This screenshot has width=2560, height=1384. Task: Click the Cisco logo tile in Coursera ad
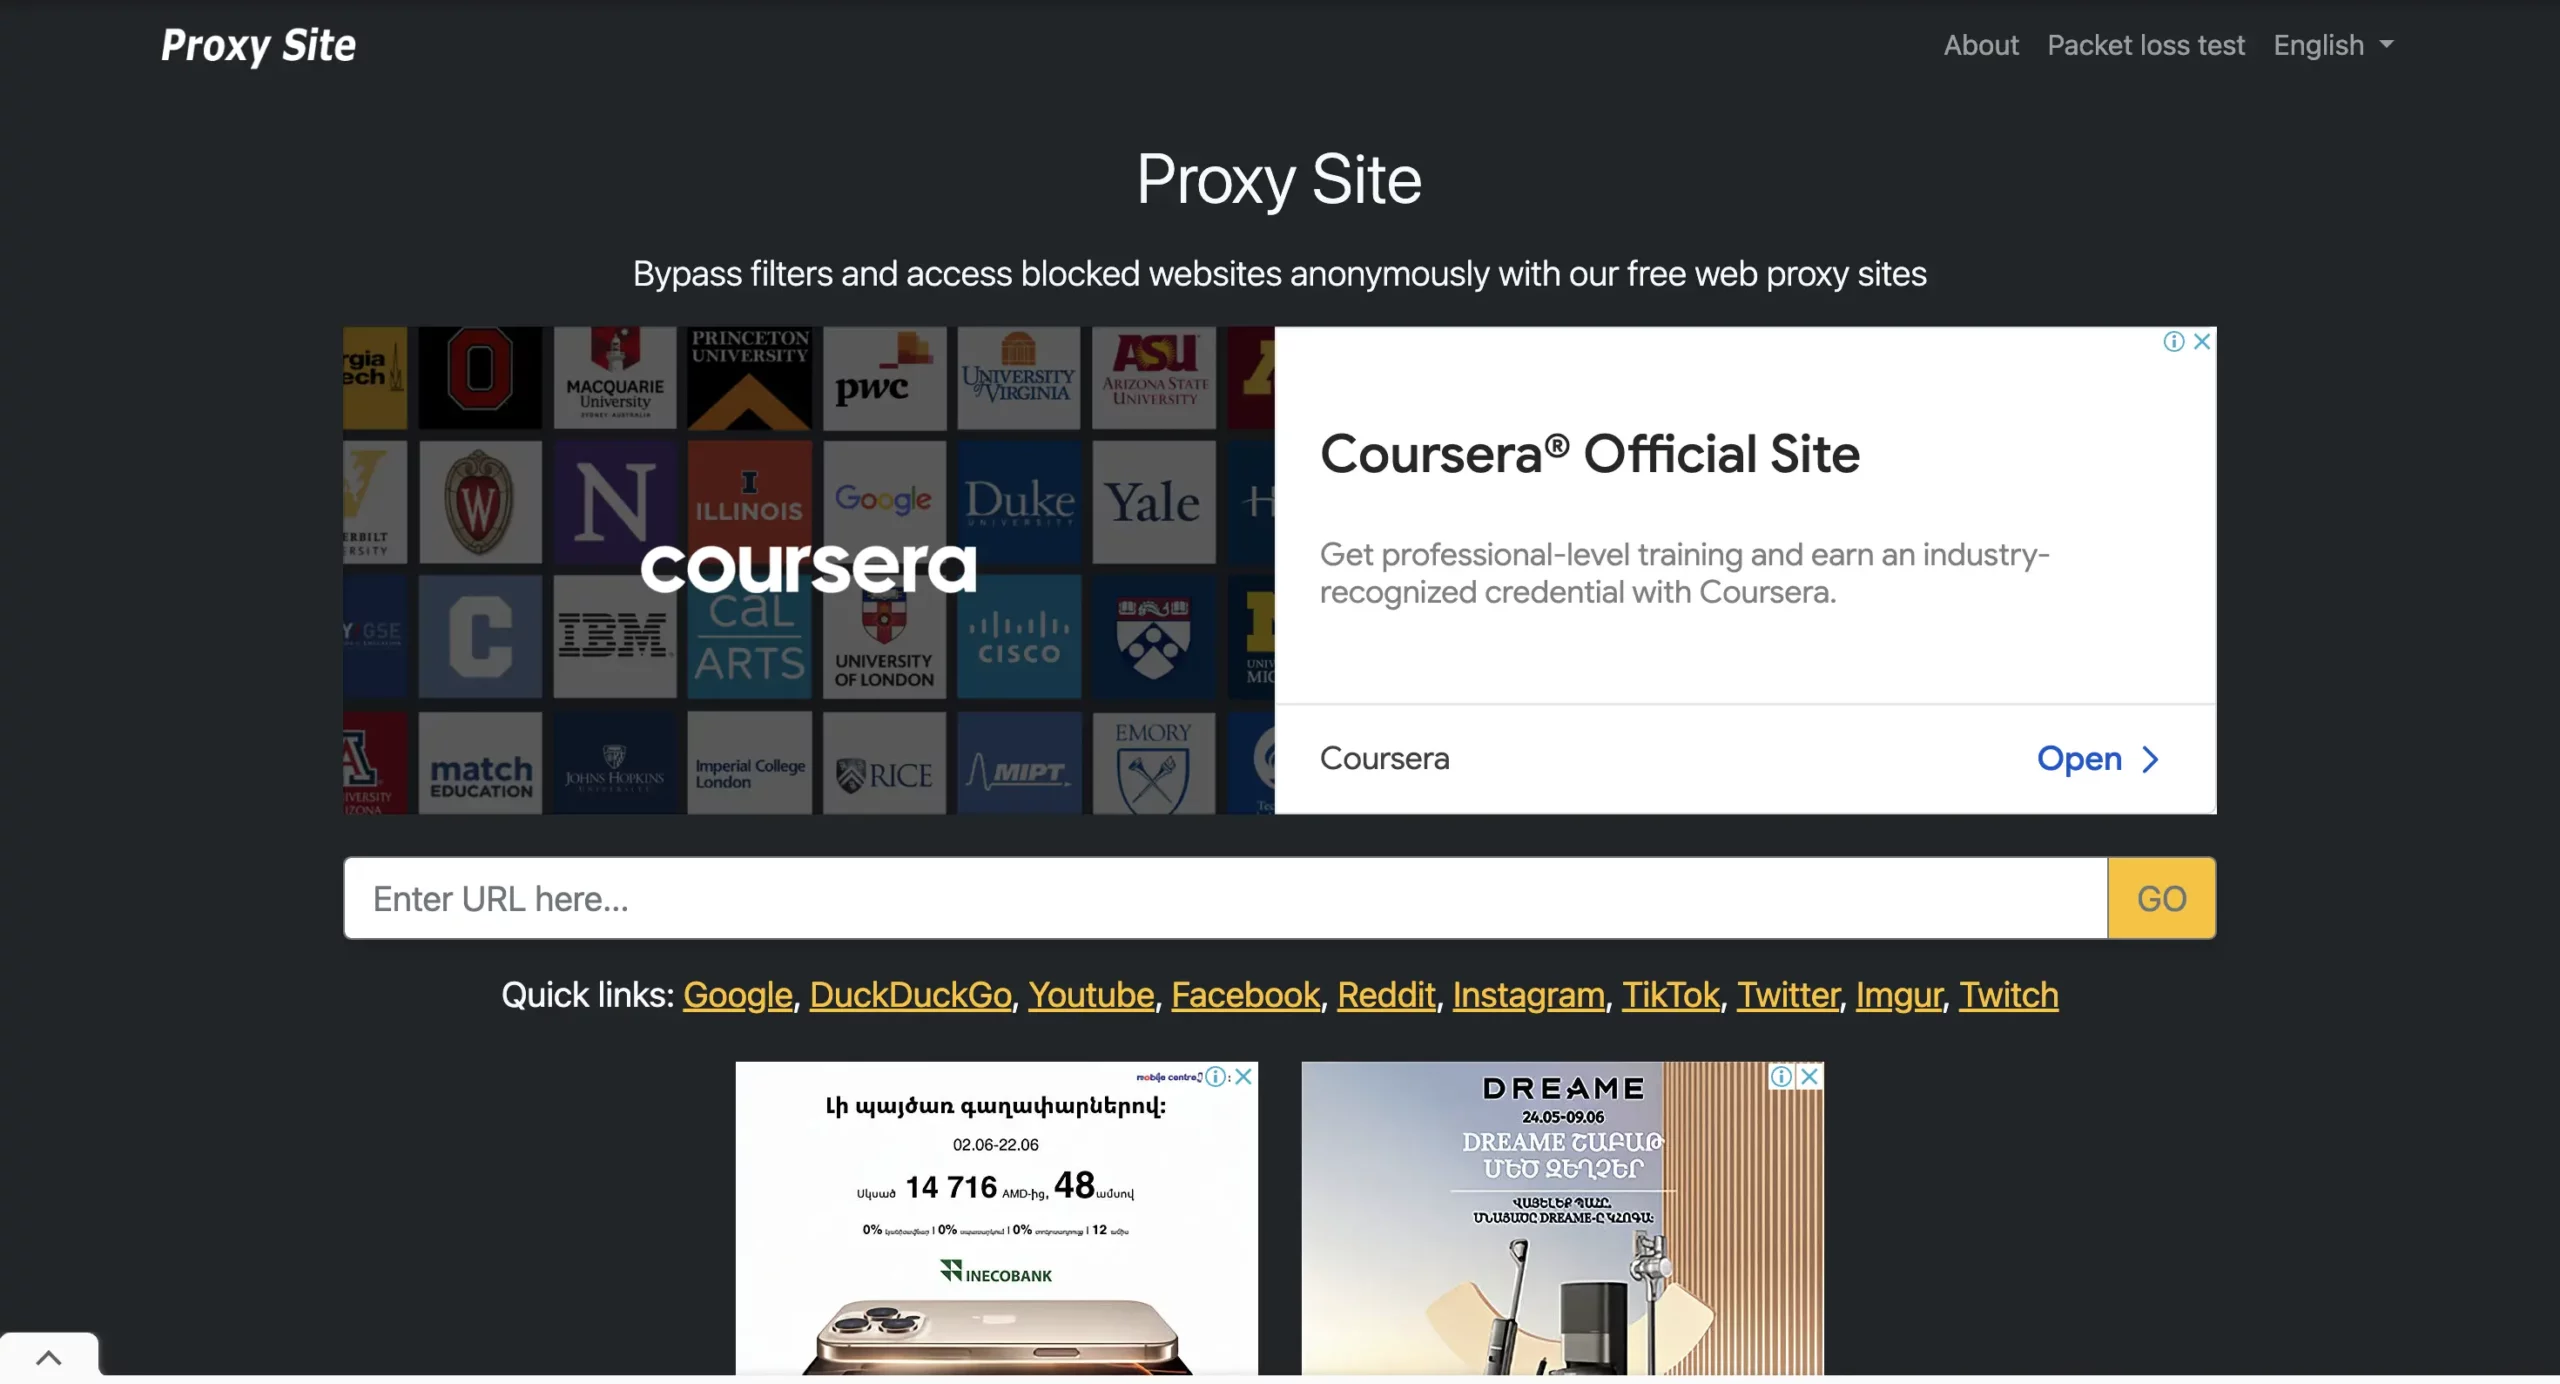click(x=1018, y=636)
